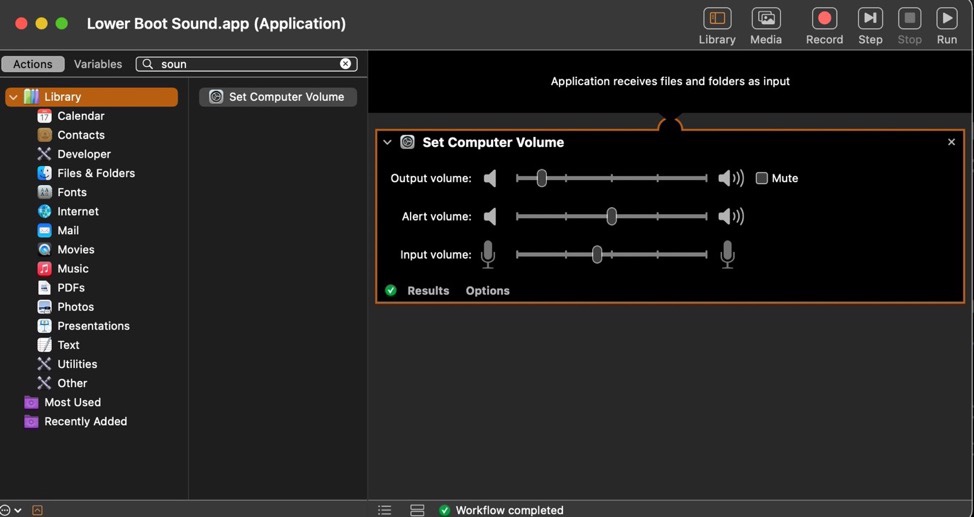974x517 pixels.
Task: Switch to workflow log list view
Action: tap(385, 510)
